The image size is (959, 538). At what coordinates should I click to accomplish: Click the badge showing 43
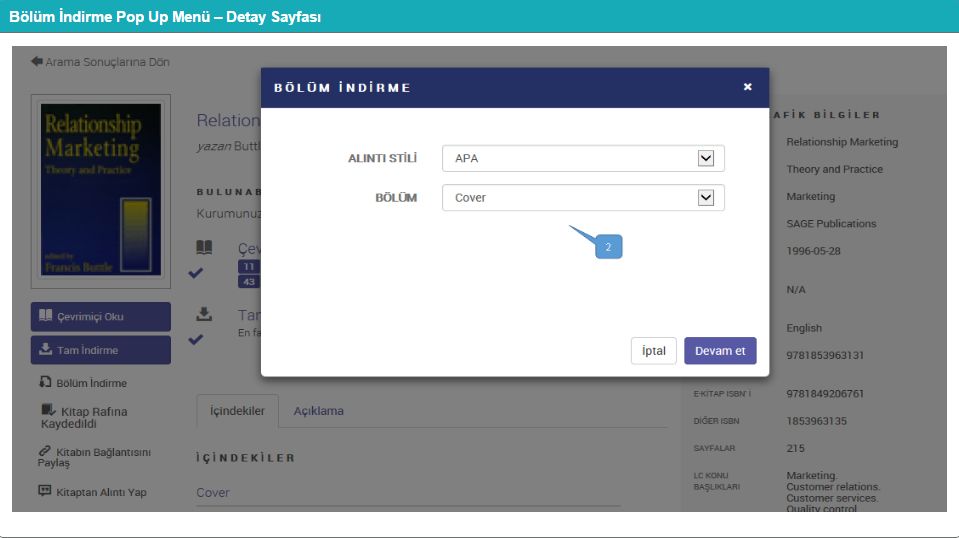(x=249, y=282)
